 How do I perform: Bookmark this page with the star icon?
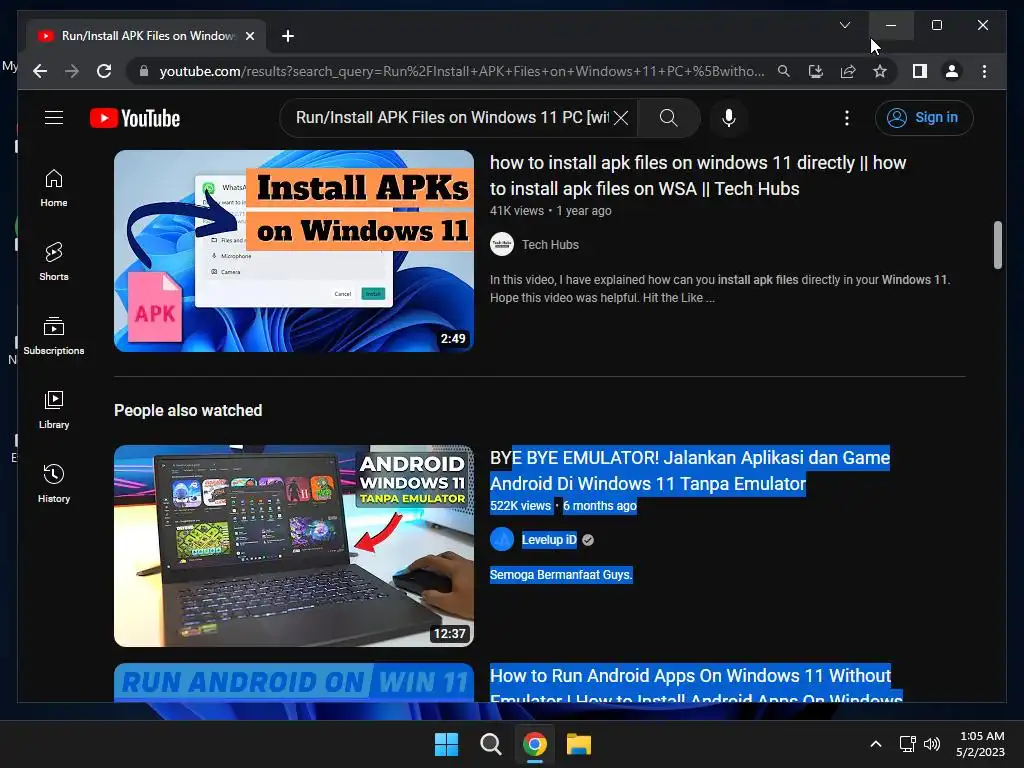pyautogui.click(x=880, y=71)
